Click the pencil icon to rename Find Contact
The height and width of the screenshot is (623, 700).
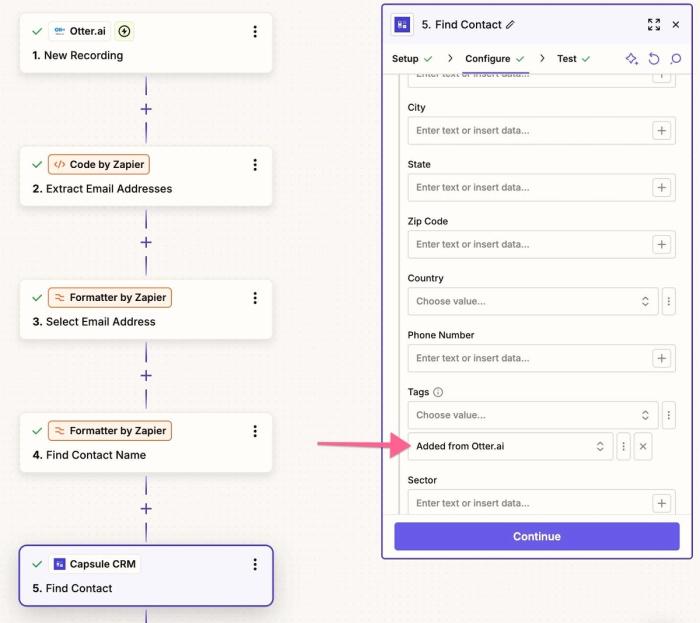511,25
